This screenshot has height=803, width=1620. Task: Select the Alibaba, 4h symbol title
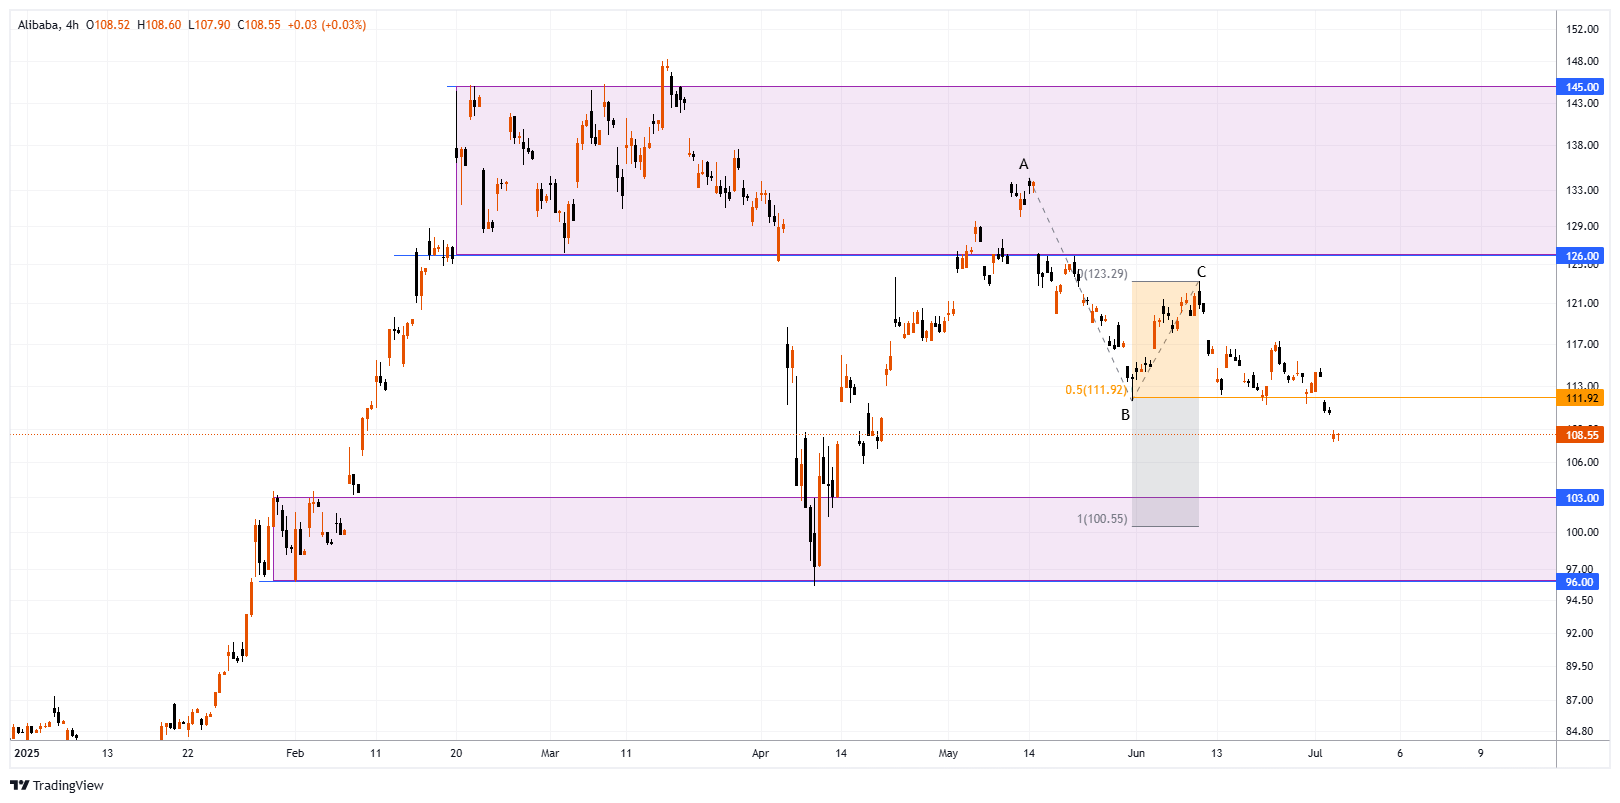point(48,25)
